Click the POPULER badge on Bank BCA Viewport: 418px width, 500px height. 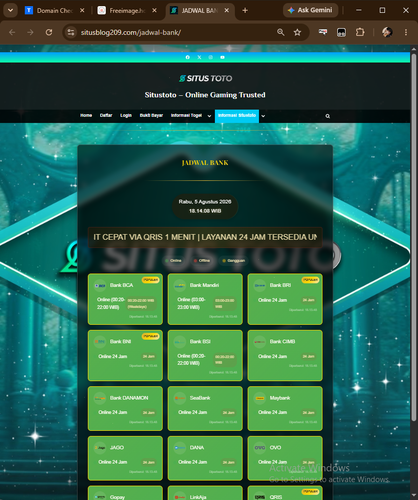pos(150,280)
